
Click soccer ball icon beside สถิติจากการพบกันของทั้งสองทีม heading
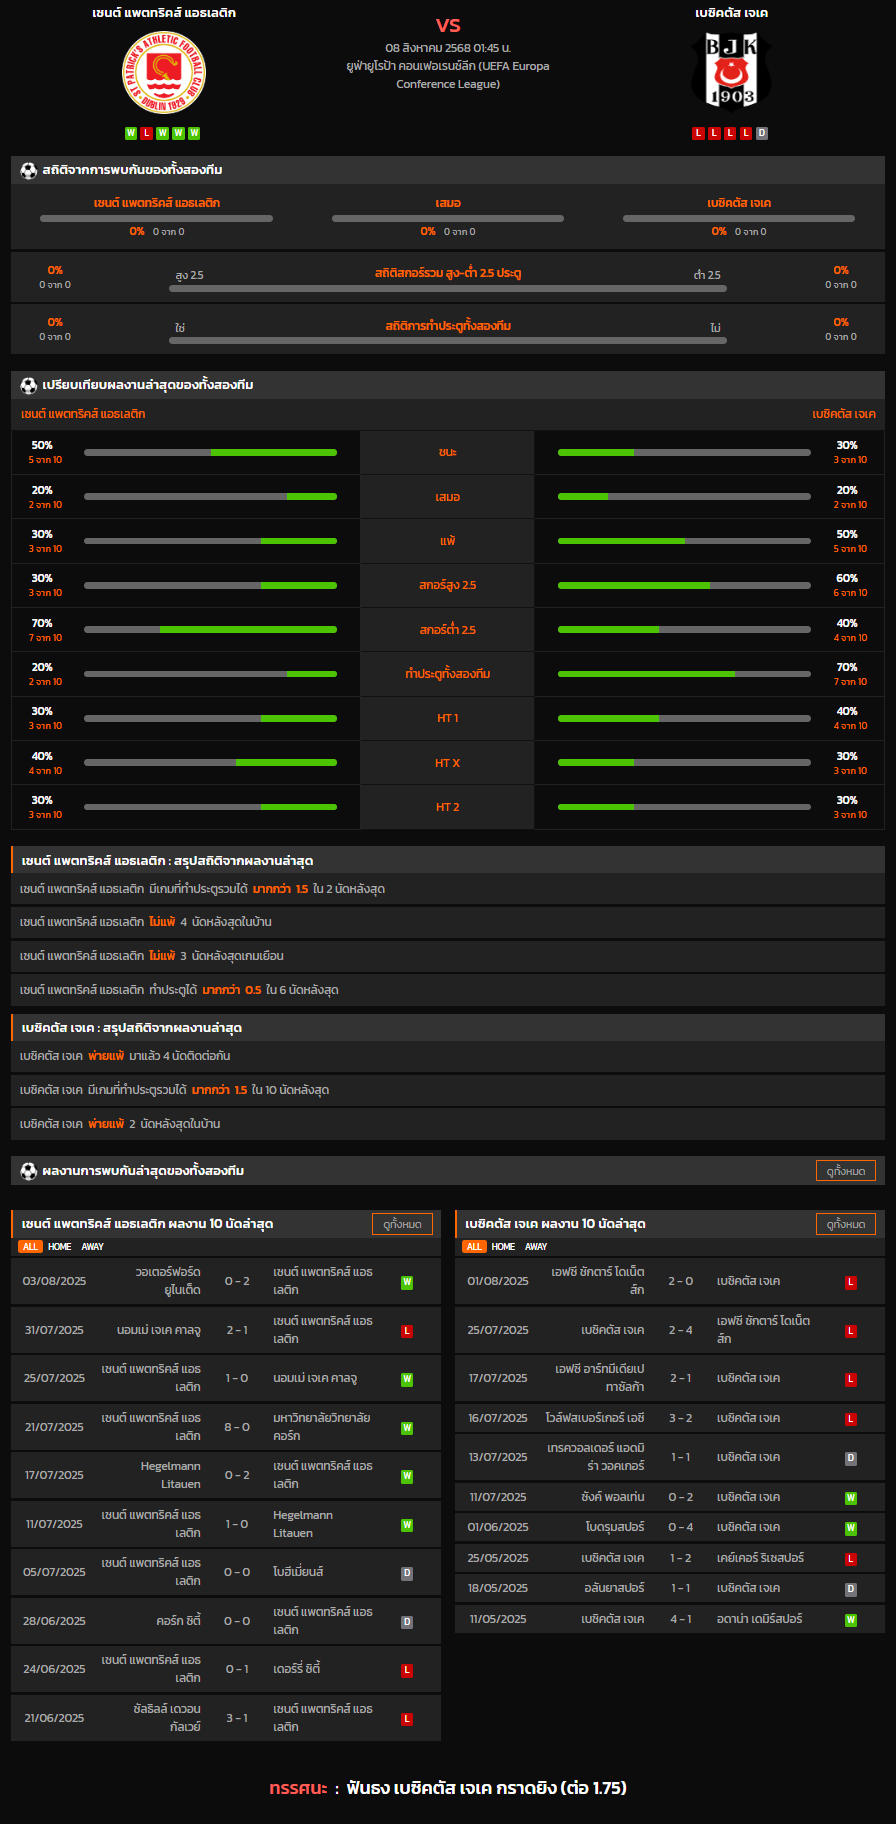(x=29, y=170)
